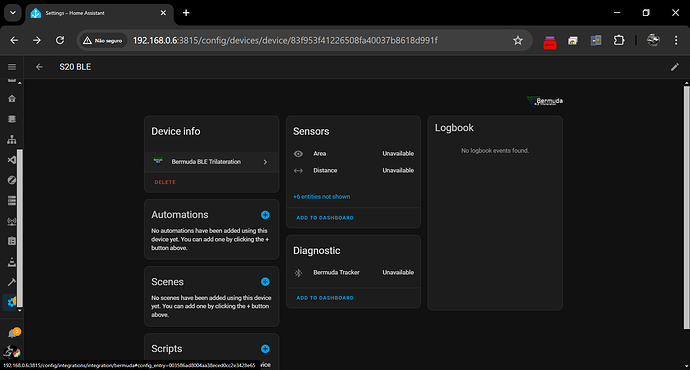The width and height of the screenshot is (690, 370).
Task: Click the eye icon next to Area
Action: tap(298, 154)
